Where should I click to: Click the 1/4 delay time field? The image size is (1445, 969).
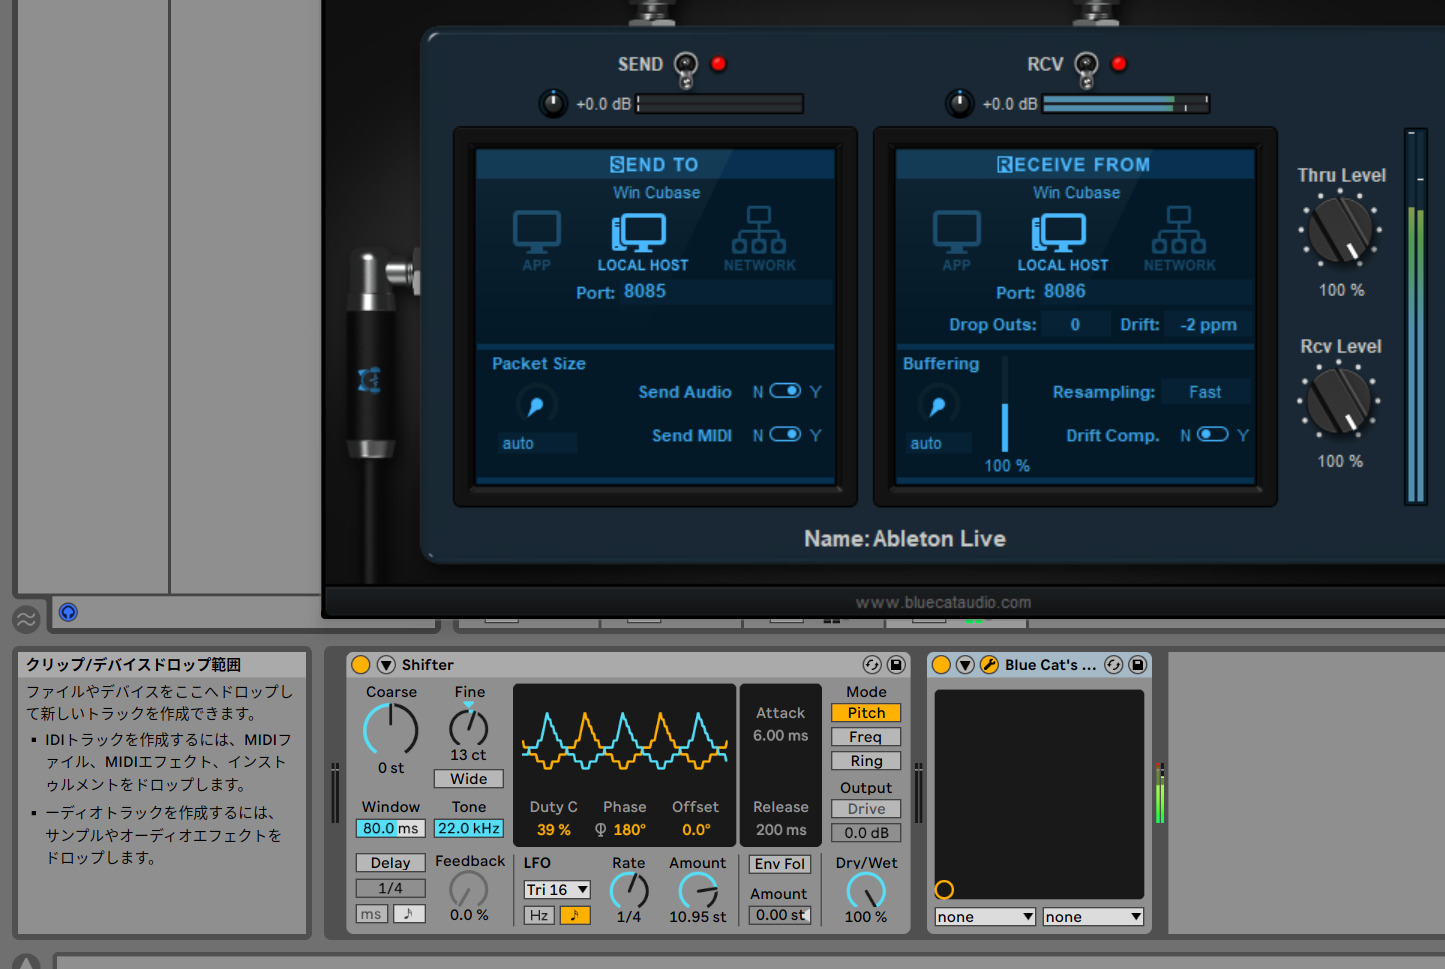pos(391,888)
